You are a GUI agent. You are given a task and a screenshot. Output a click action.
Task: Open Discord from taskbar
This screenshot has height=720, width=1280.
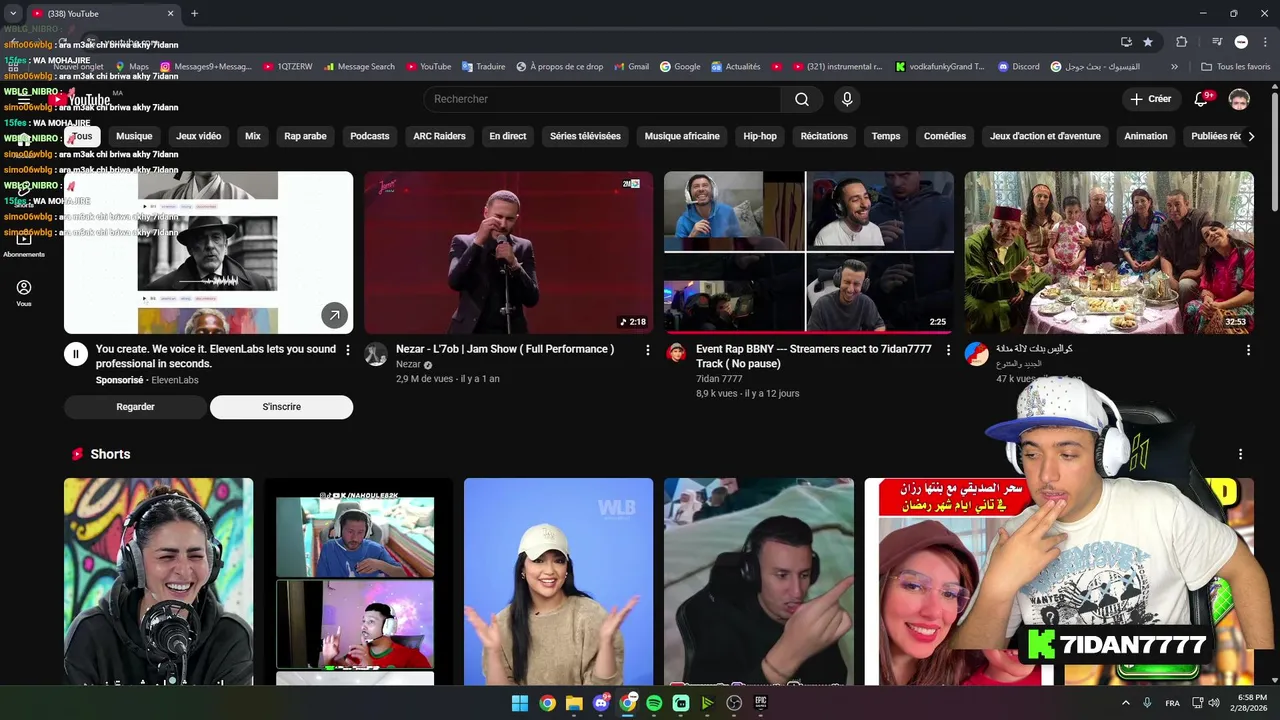(601, 703)
